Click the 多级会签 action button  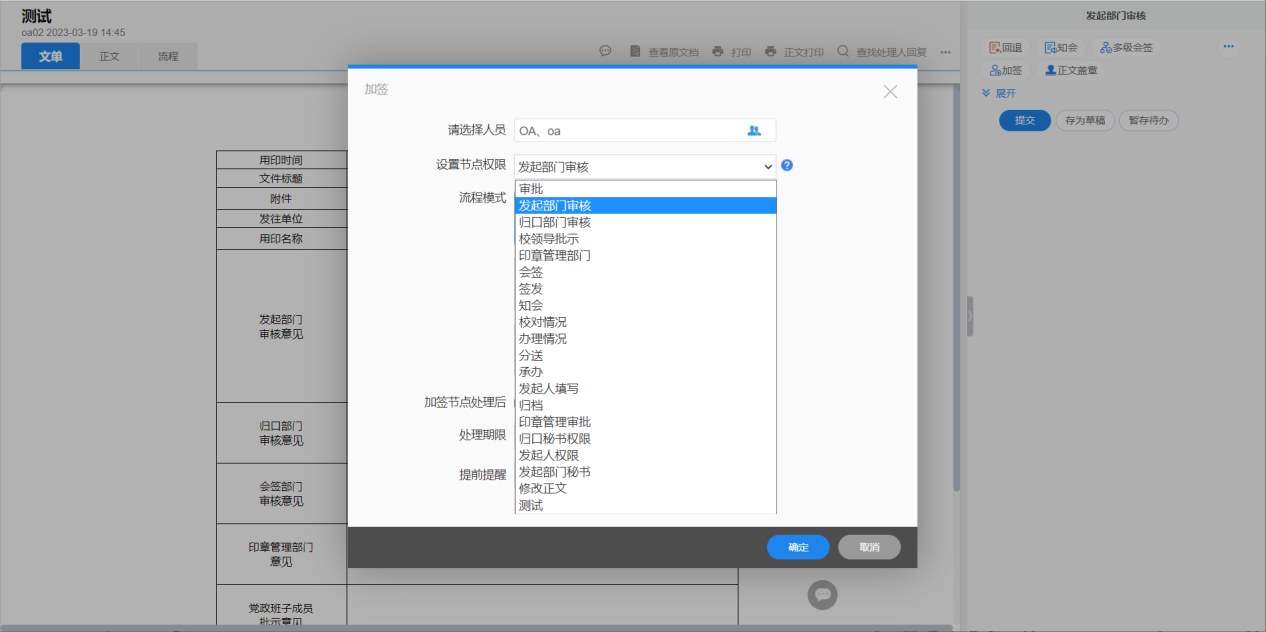click(x=1126, y=47)
